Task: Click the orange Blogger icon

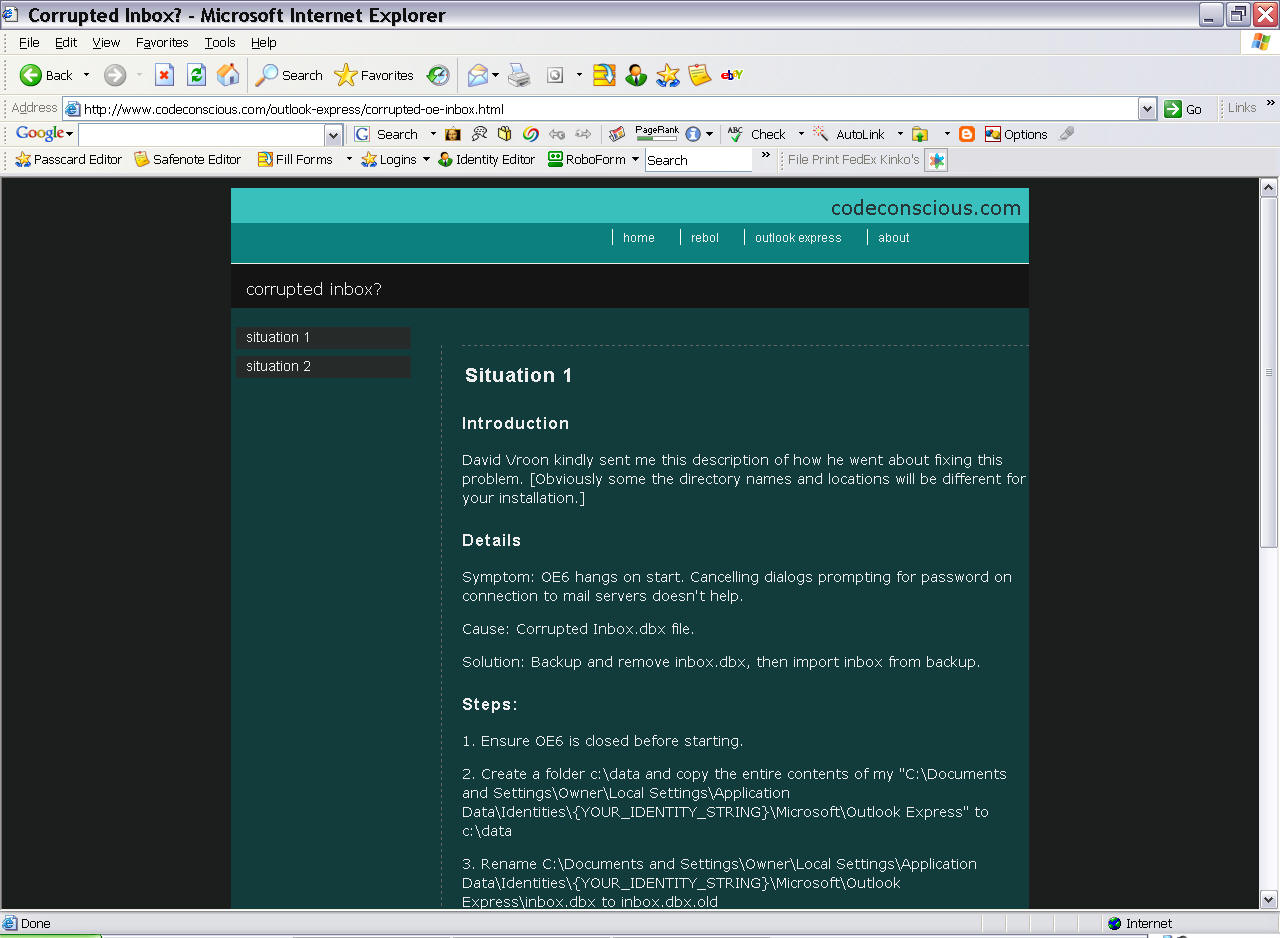Action: [967, 134]
